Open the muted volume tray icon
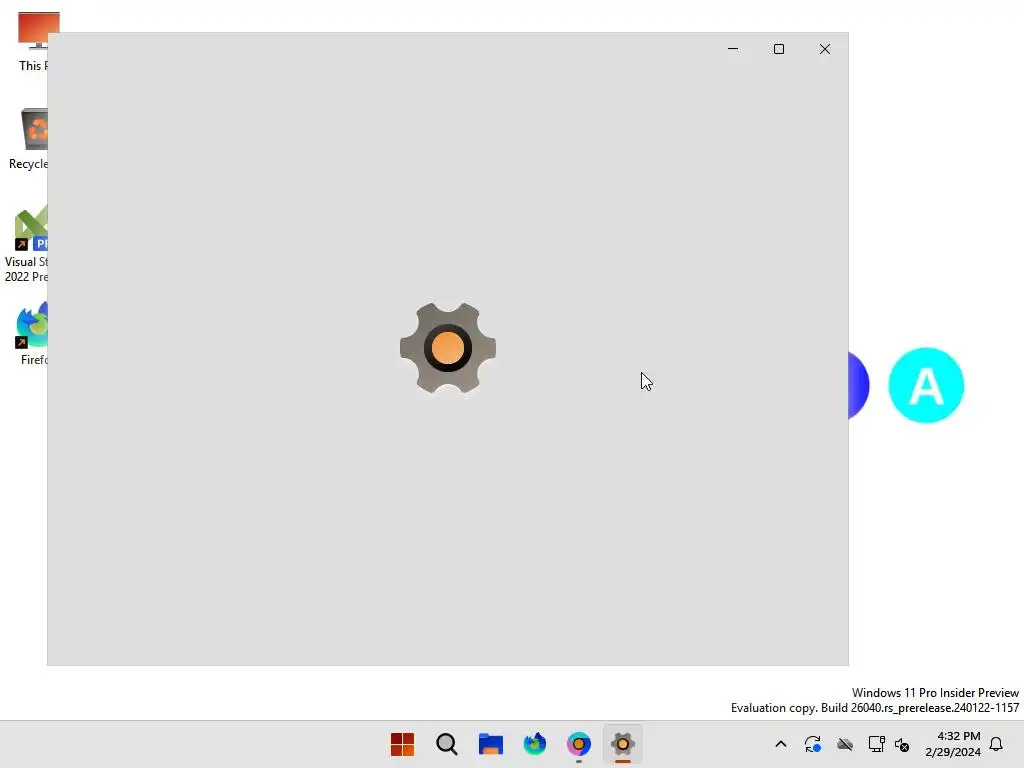 [902, 744]
